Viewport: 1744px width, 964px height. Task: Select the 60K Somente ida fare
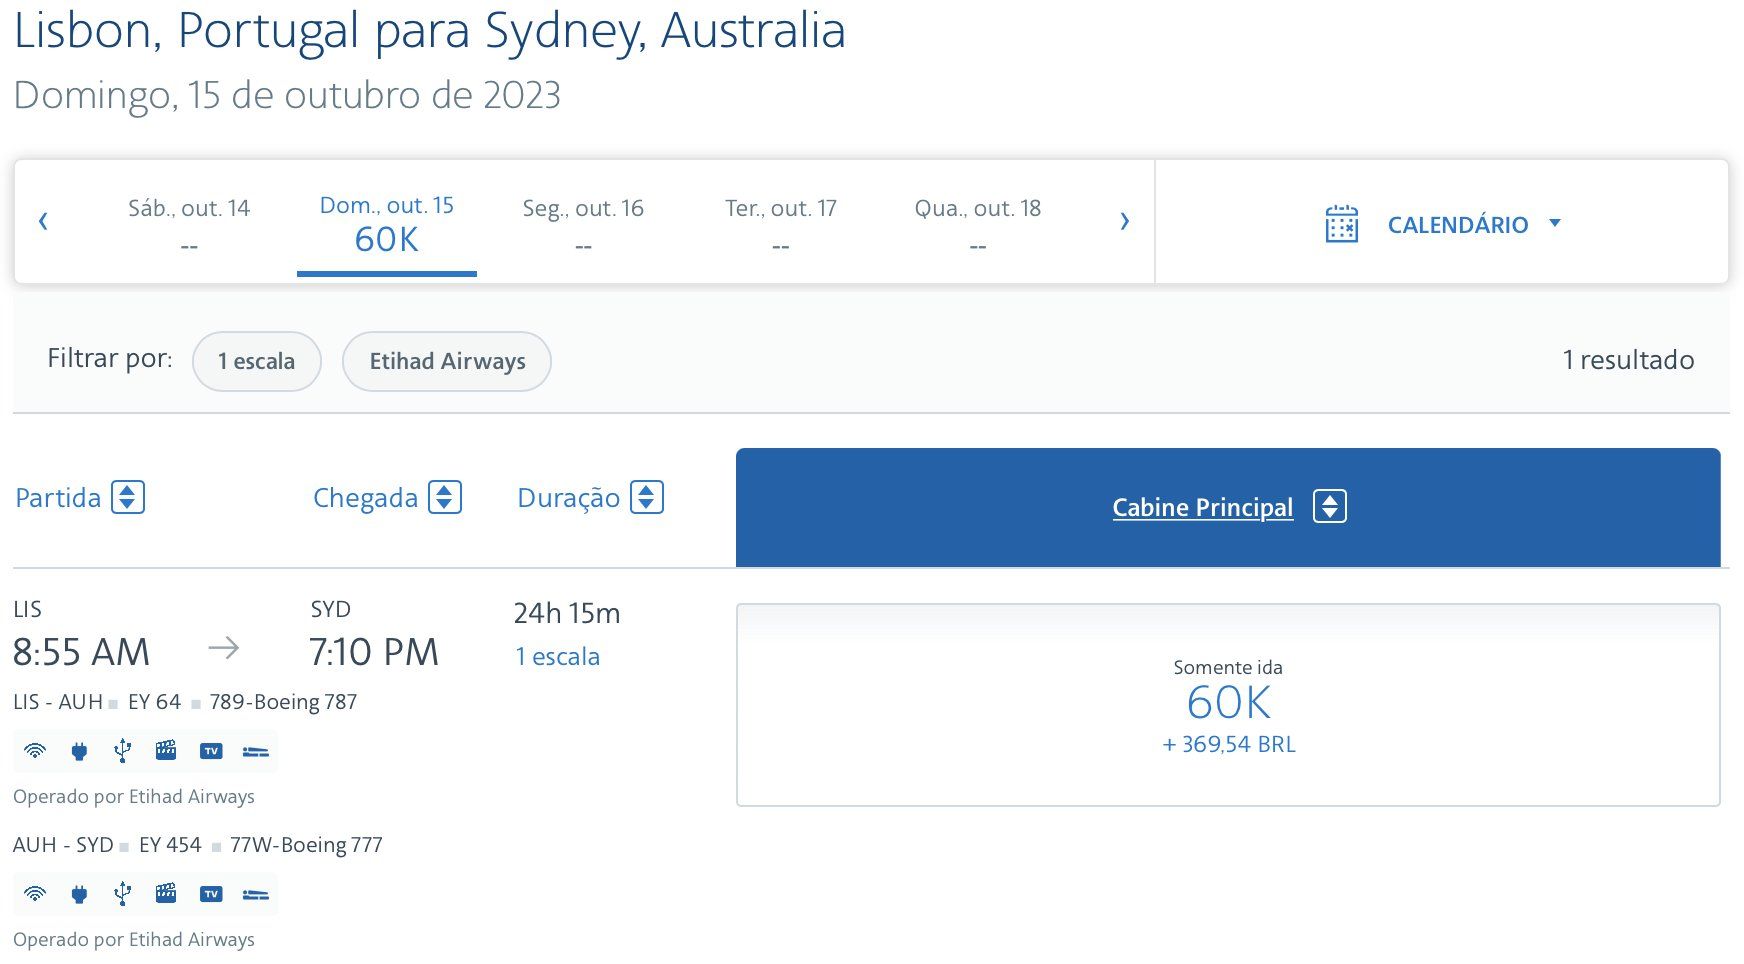[x=1228, y=705]
